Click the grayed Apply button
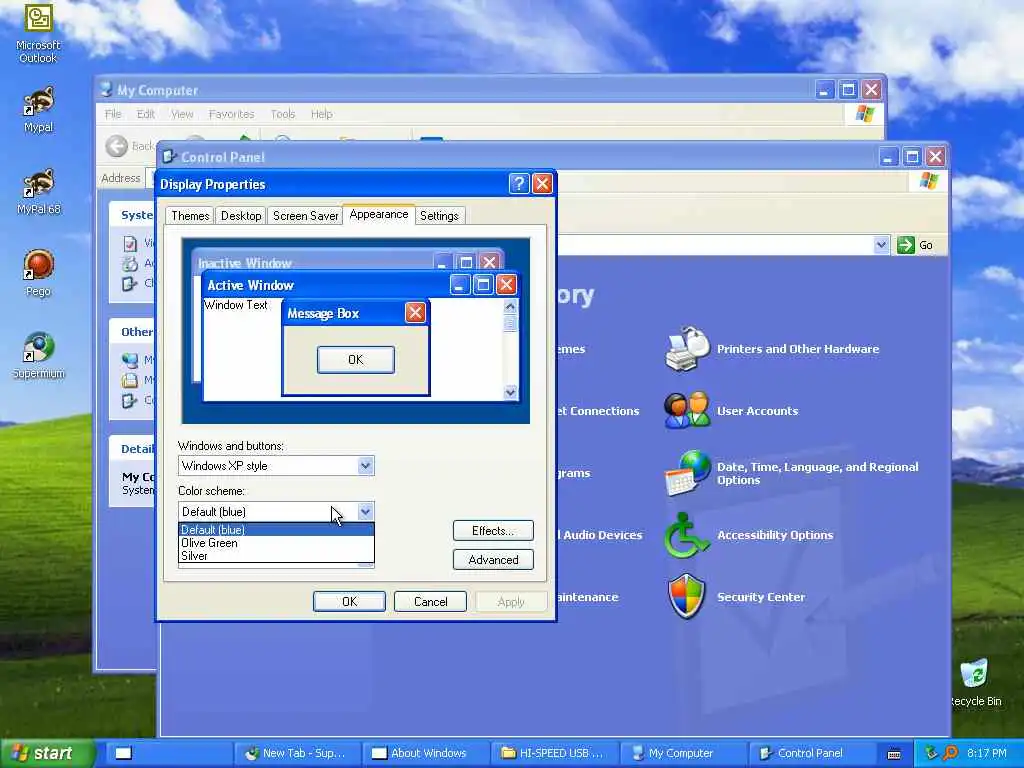1024x768 pixels. 511,601
